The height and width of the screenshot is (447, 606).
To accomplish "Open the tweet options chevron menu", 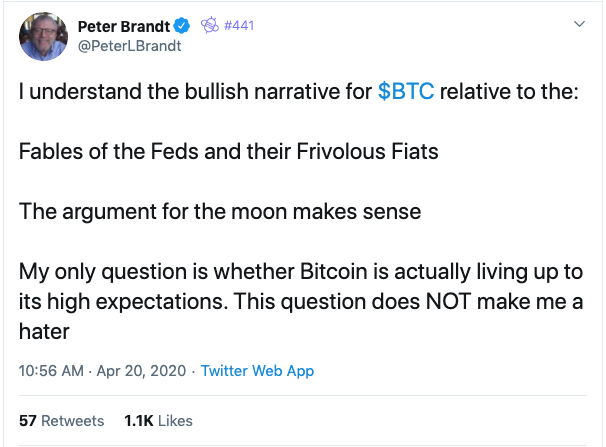I will tap(579, 24).
